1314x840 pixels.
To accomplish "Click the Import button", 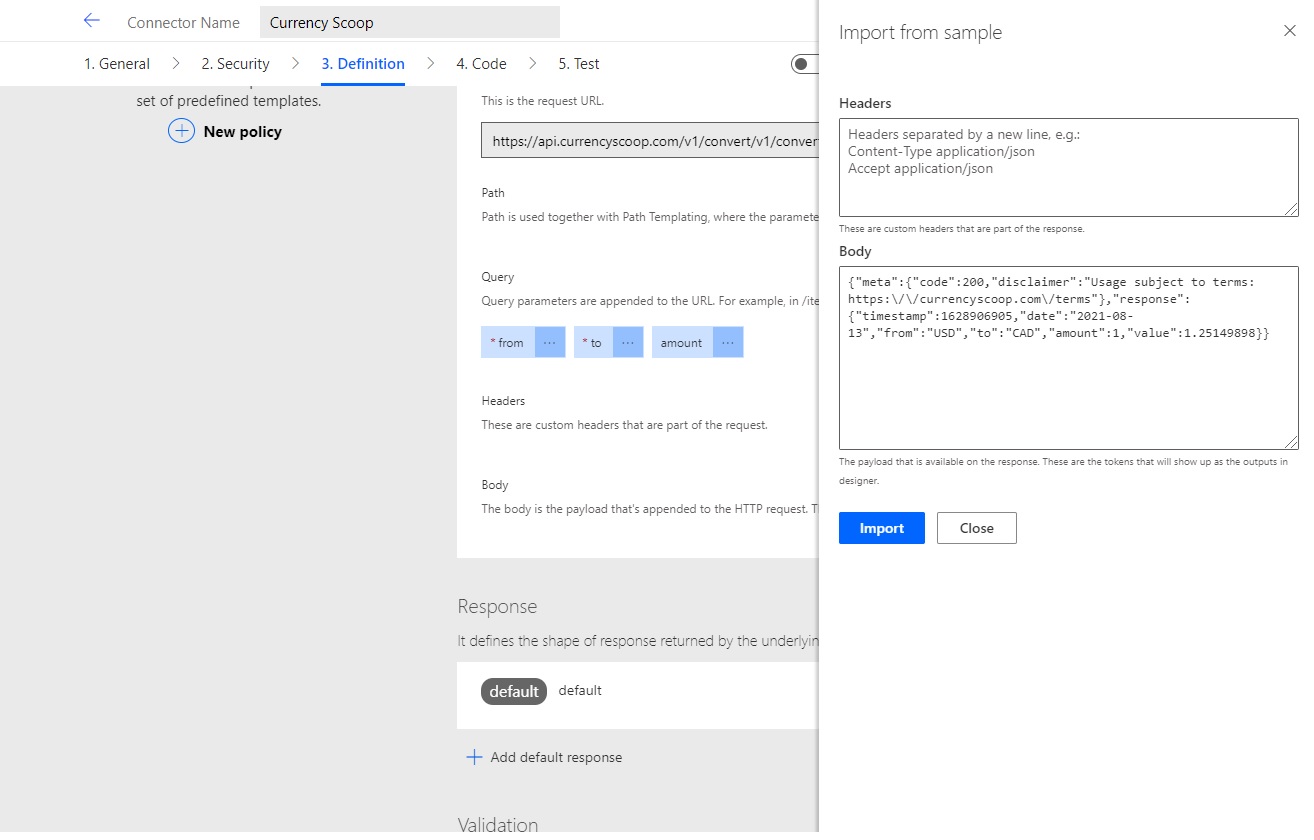I will click(881, 528).
